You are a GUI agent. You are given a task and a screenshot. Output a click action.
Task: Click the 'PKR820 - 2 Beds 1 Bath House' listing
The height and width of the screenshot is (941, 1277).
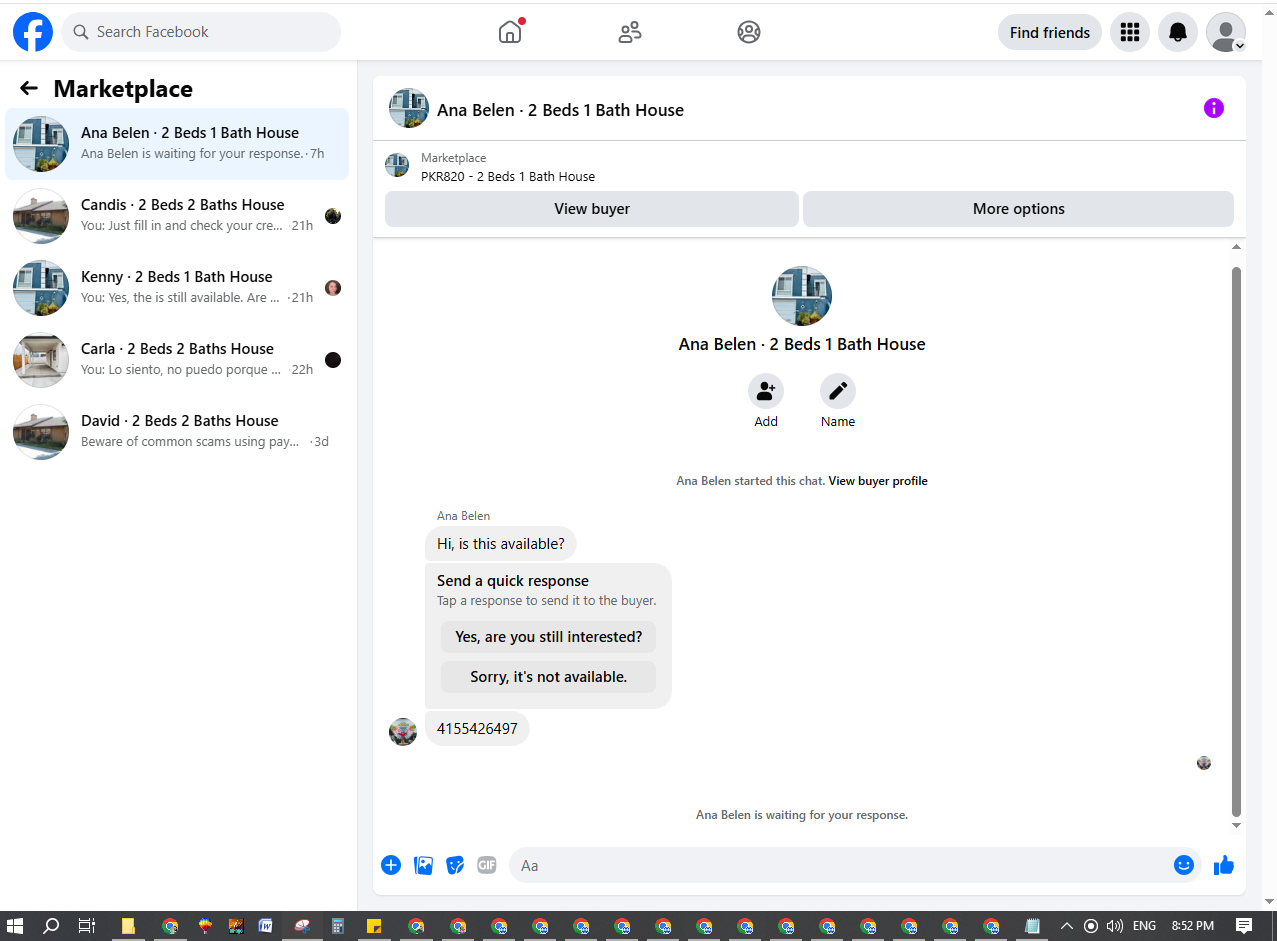click(508, 176)
